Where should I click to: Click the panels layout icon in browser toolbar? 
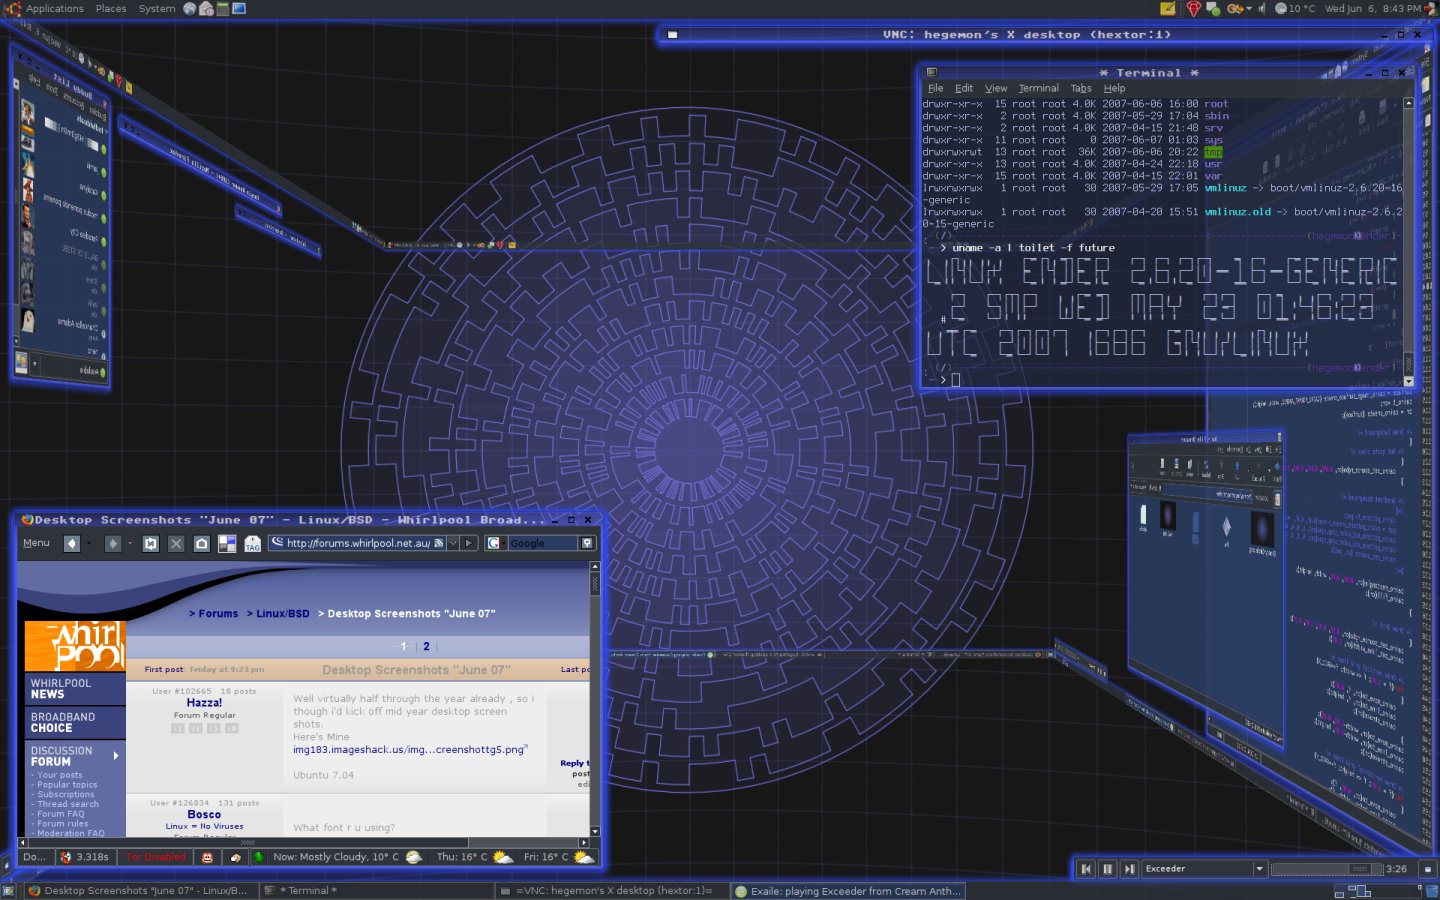227,543
